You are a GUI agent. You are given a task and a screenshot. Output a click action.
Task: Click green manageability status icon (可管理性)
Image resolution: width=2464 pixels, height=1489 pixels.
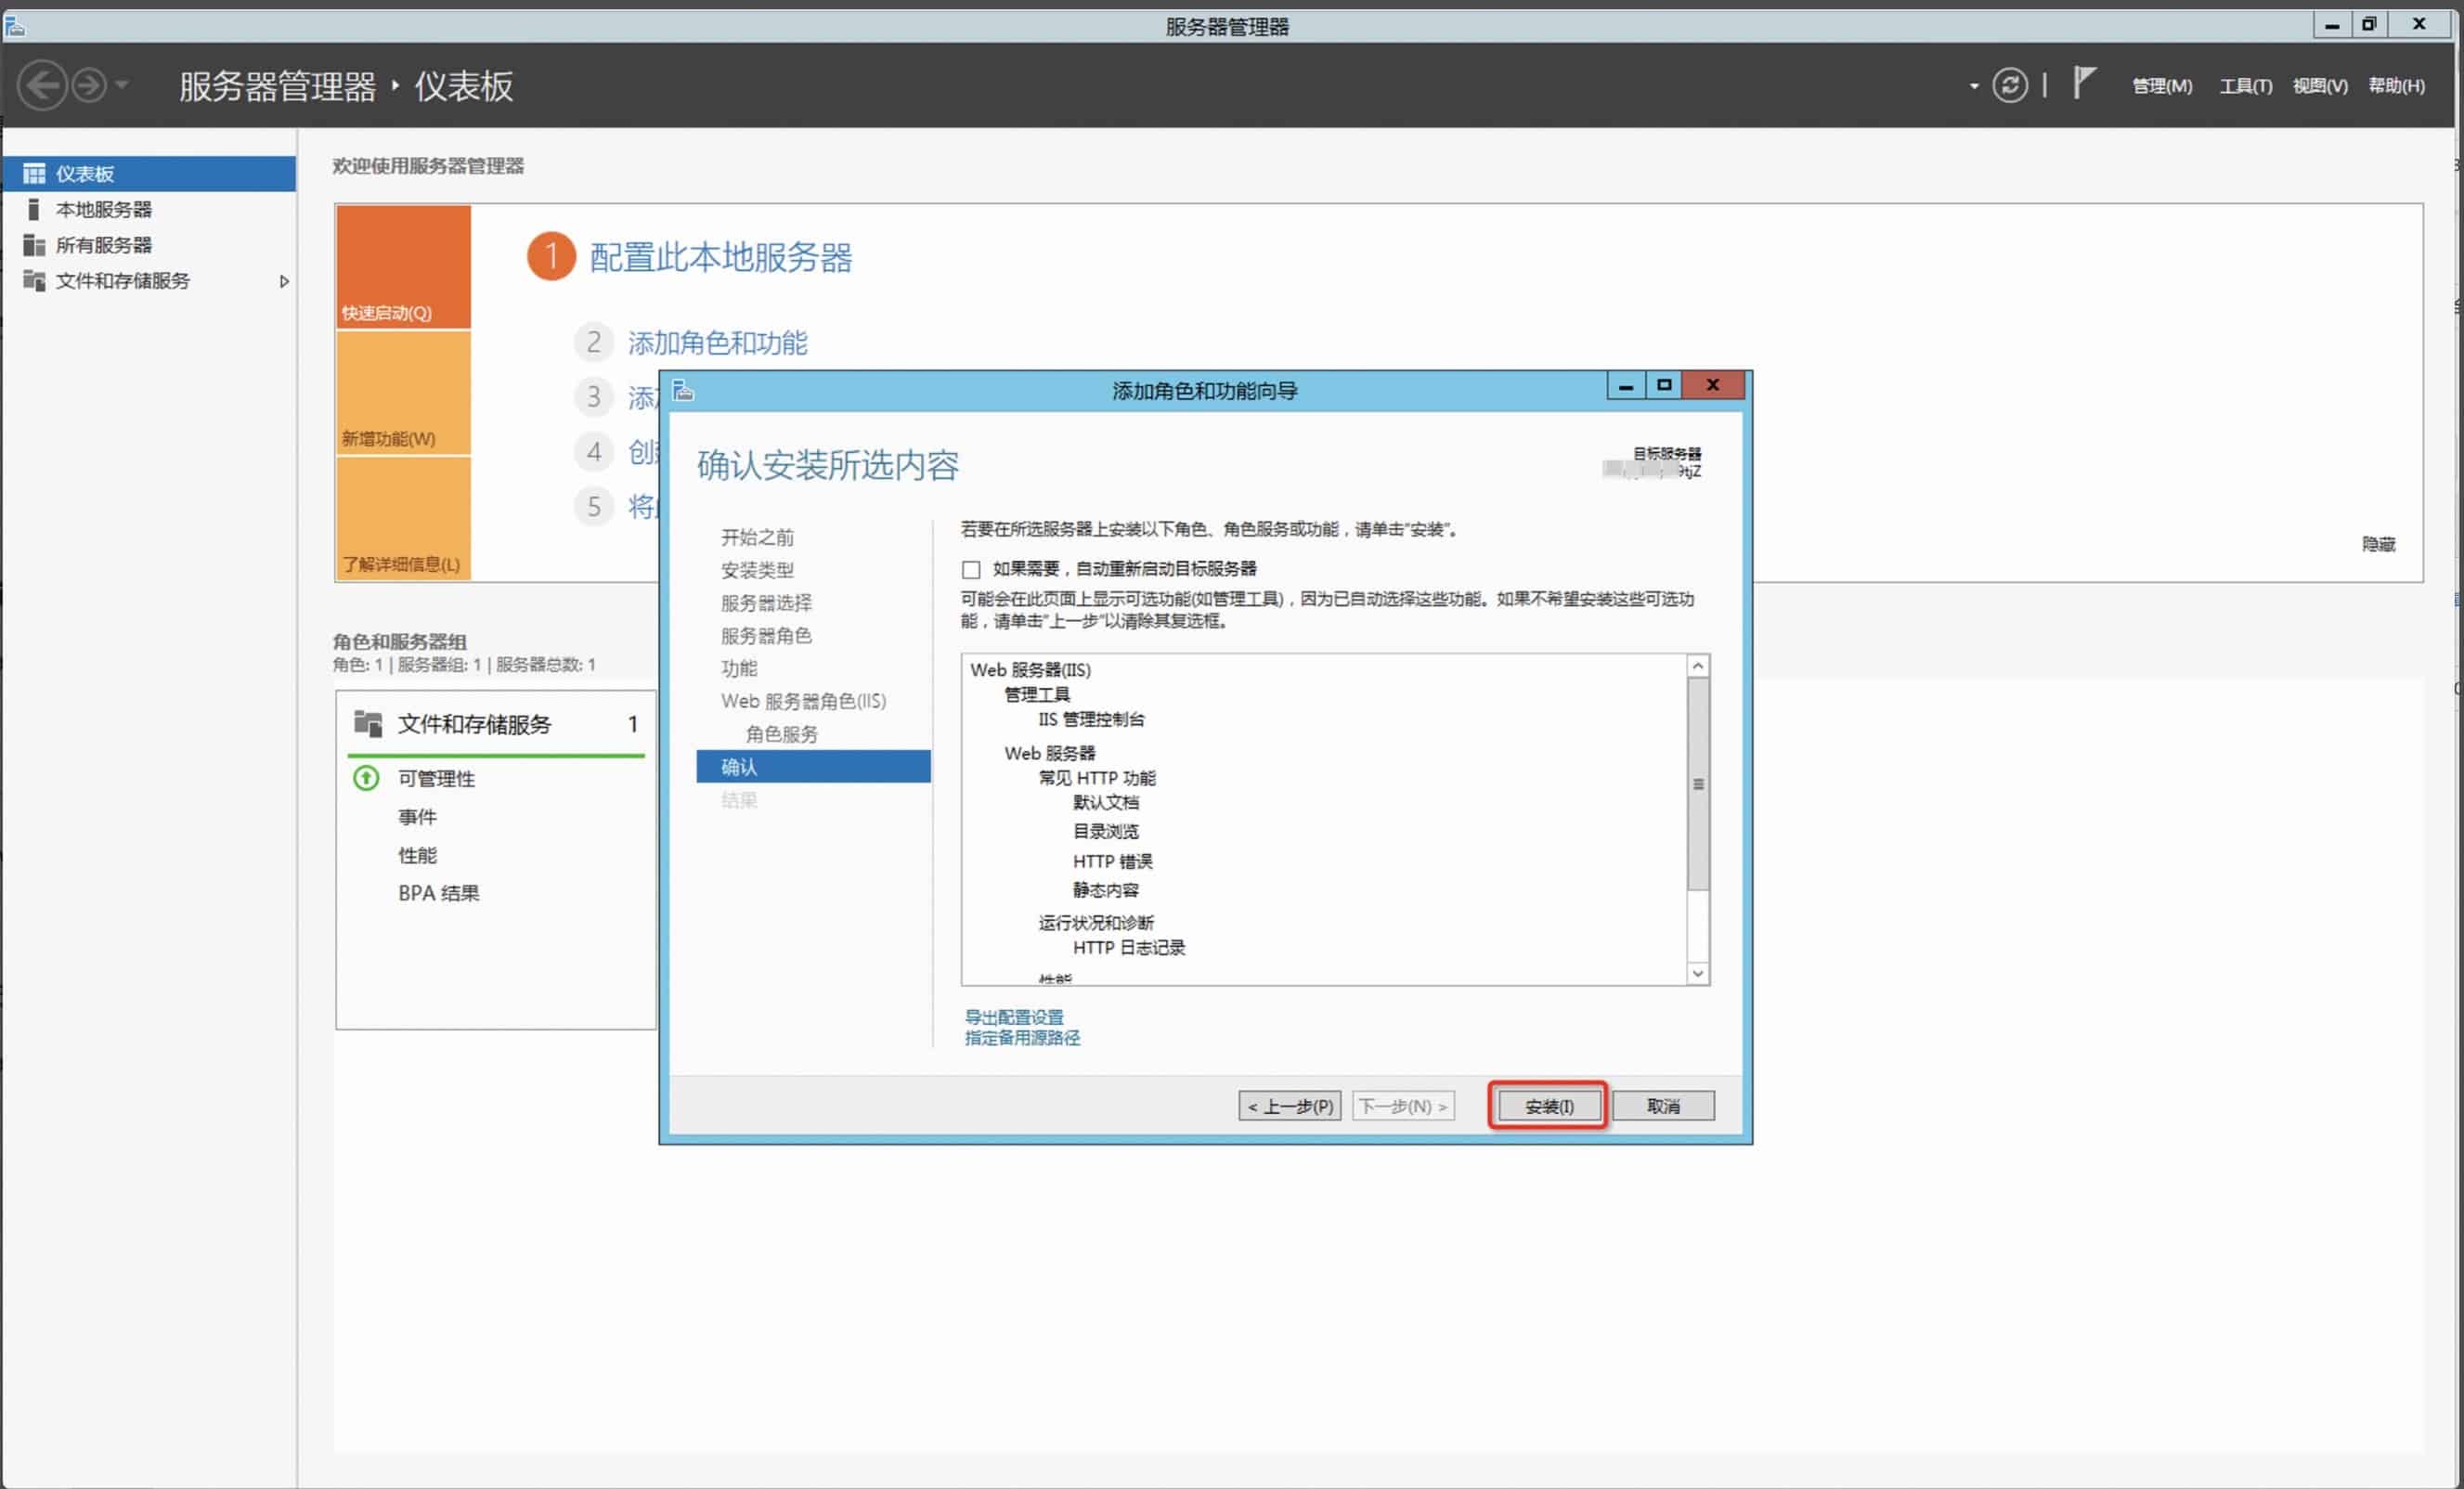tap(366, 778)
